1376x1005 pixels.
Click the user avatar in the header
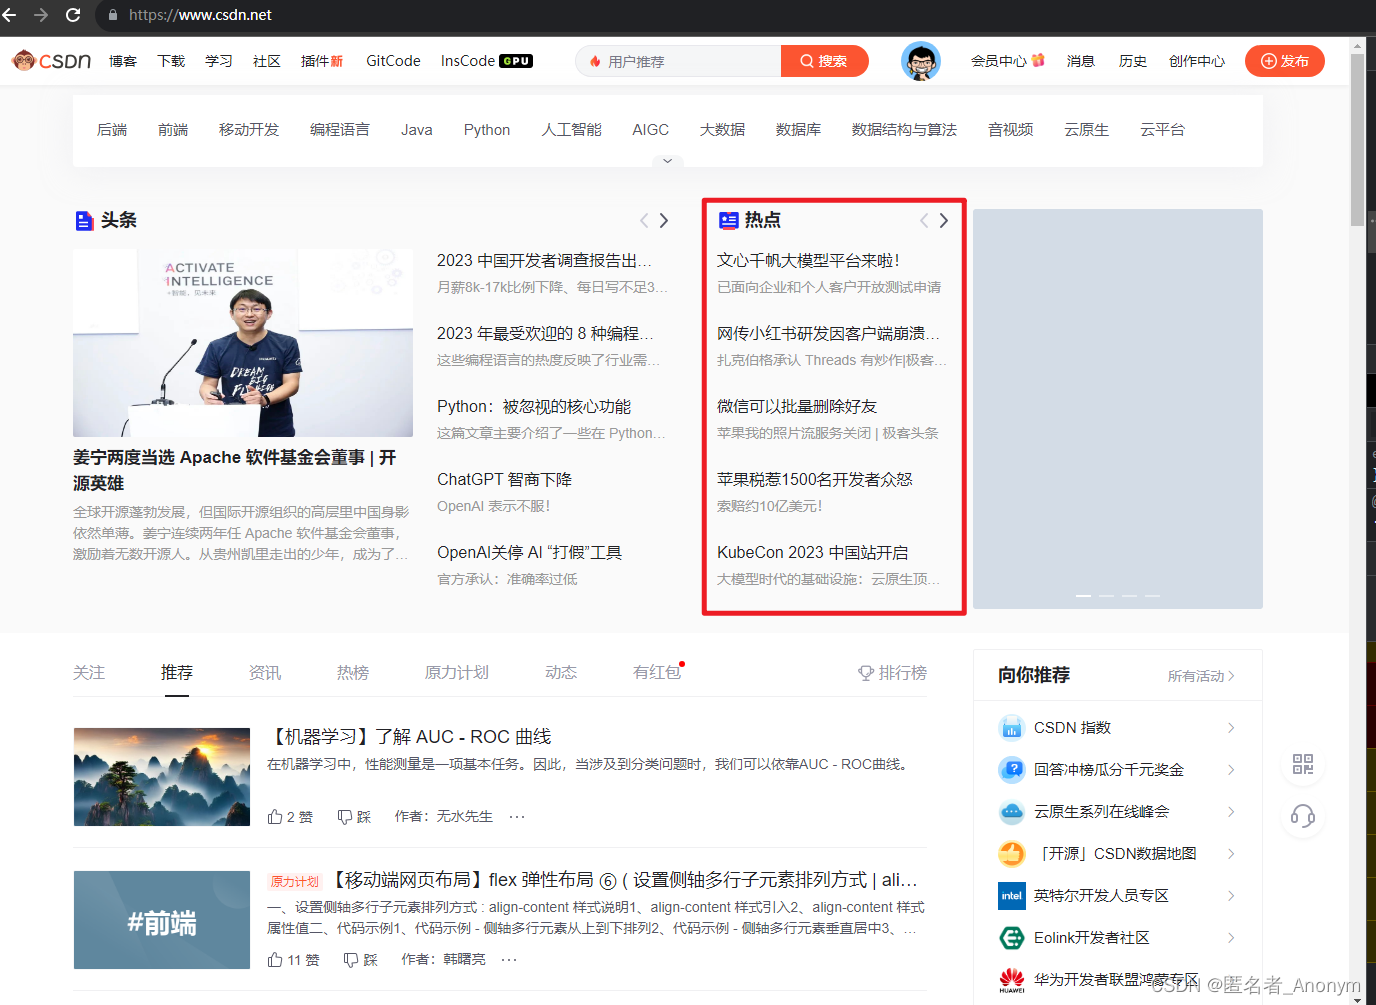(x=920, y=61)
